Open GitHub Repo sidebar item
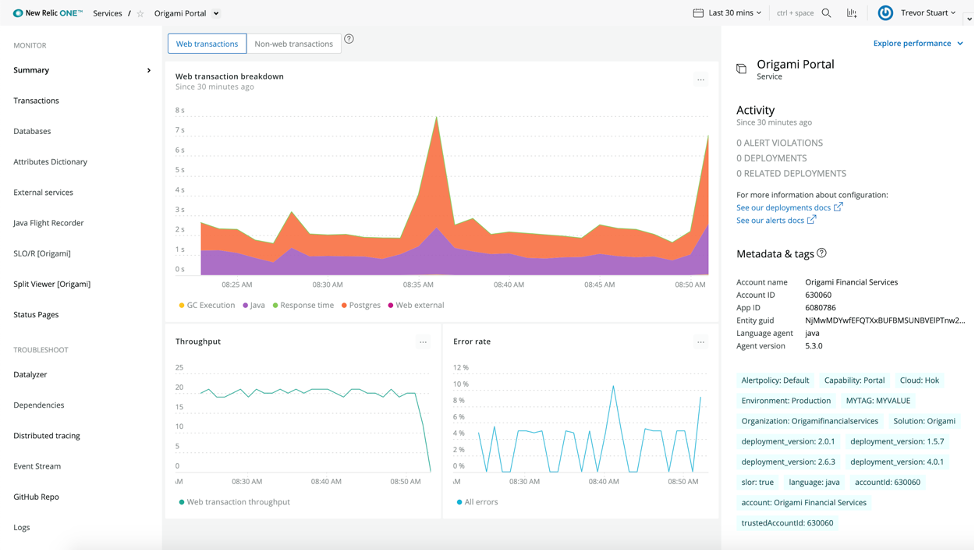 [x=36, y=497]
